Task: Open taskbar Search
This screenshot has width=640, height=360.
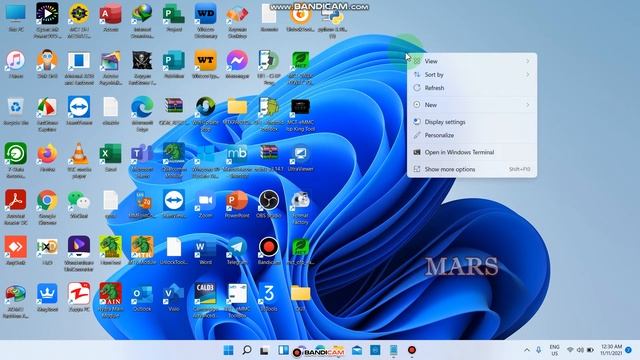Action: [247, 350]
